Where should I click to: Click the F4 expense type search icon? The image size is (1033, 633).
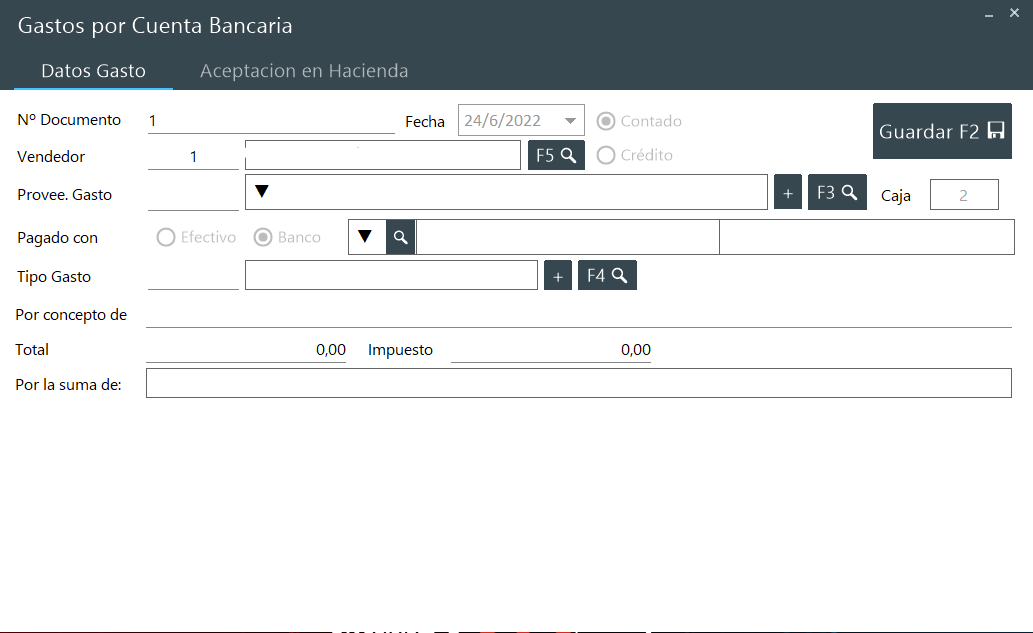[x=607, y=275]
